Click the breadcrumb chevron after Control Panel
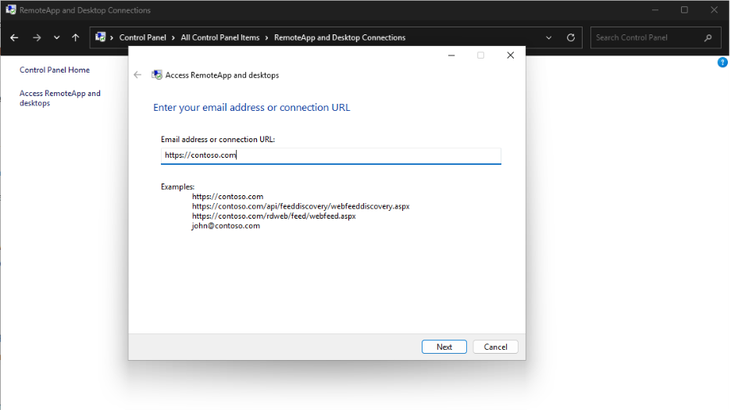Screen dimensions: 731x410 [x=173, y=38]
